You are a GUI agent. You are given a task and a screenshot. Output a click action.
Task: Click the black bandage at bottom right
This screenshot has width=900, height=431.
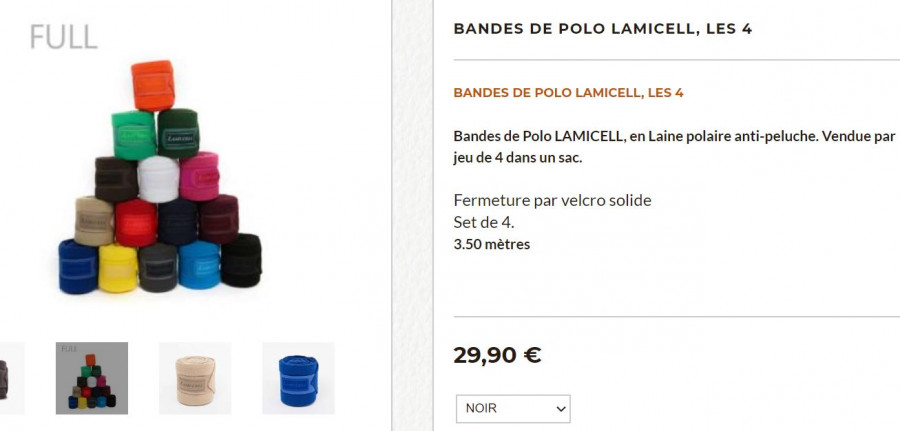click(x=241, y=260)
